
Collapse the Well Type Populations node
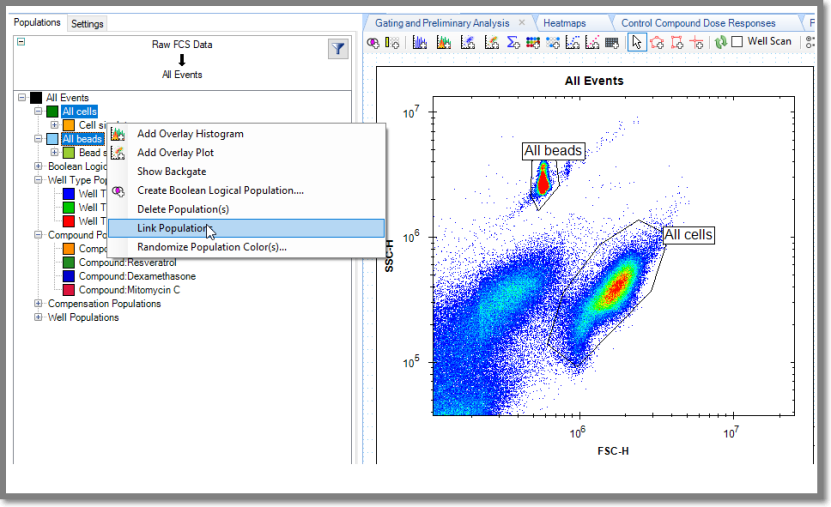point(38,180)
